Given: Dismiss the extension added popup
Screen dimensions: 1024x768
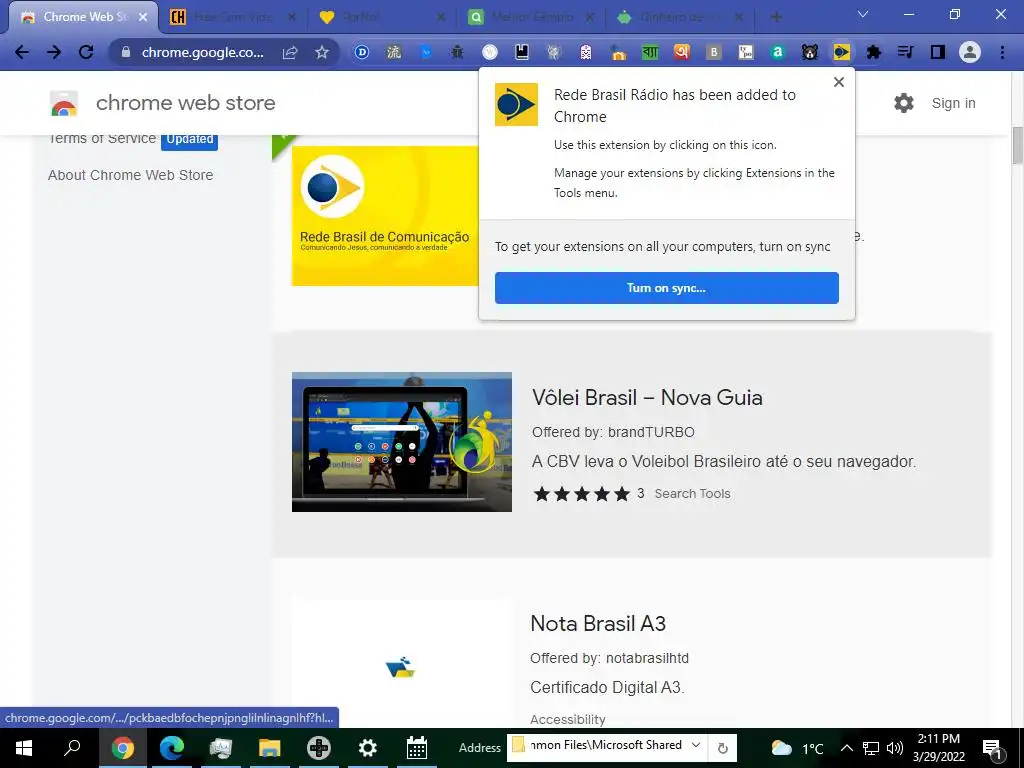Looking at the screenshot, I should tap(839, 82).
